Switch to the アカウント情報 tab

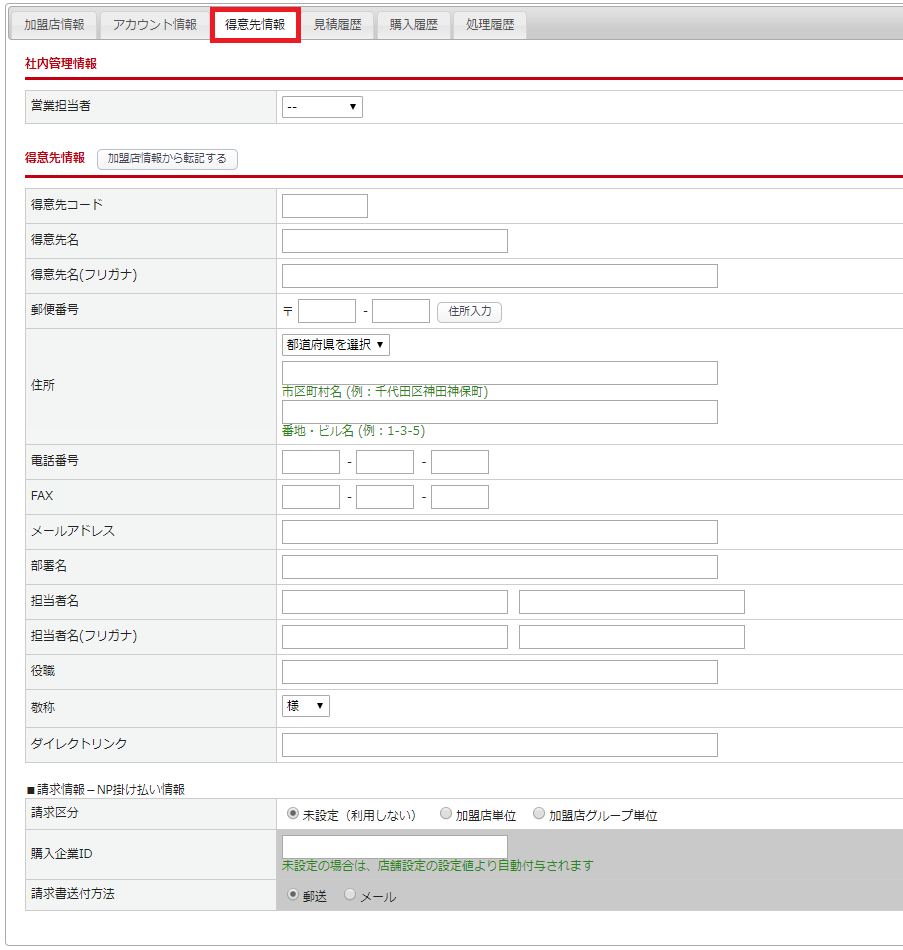click(154, 25)
